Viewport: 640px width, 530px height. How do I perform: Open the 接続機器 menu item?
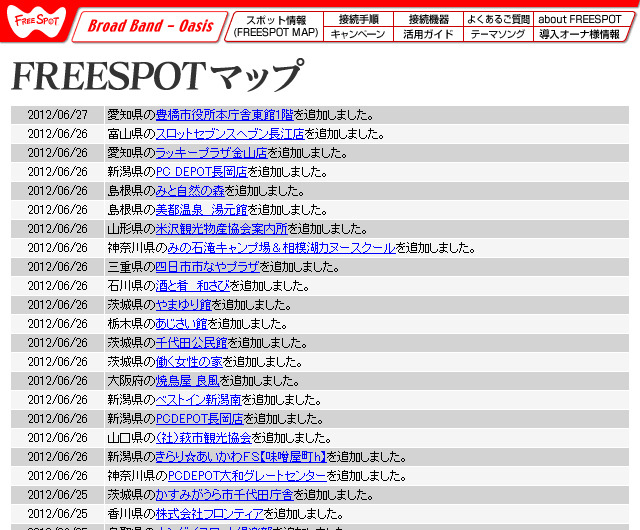point(429,19)
